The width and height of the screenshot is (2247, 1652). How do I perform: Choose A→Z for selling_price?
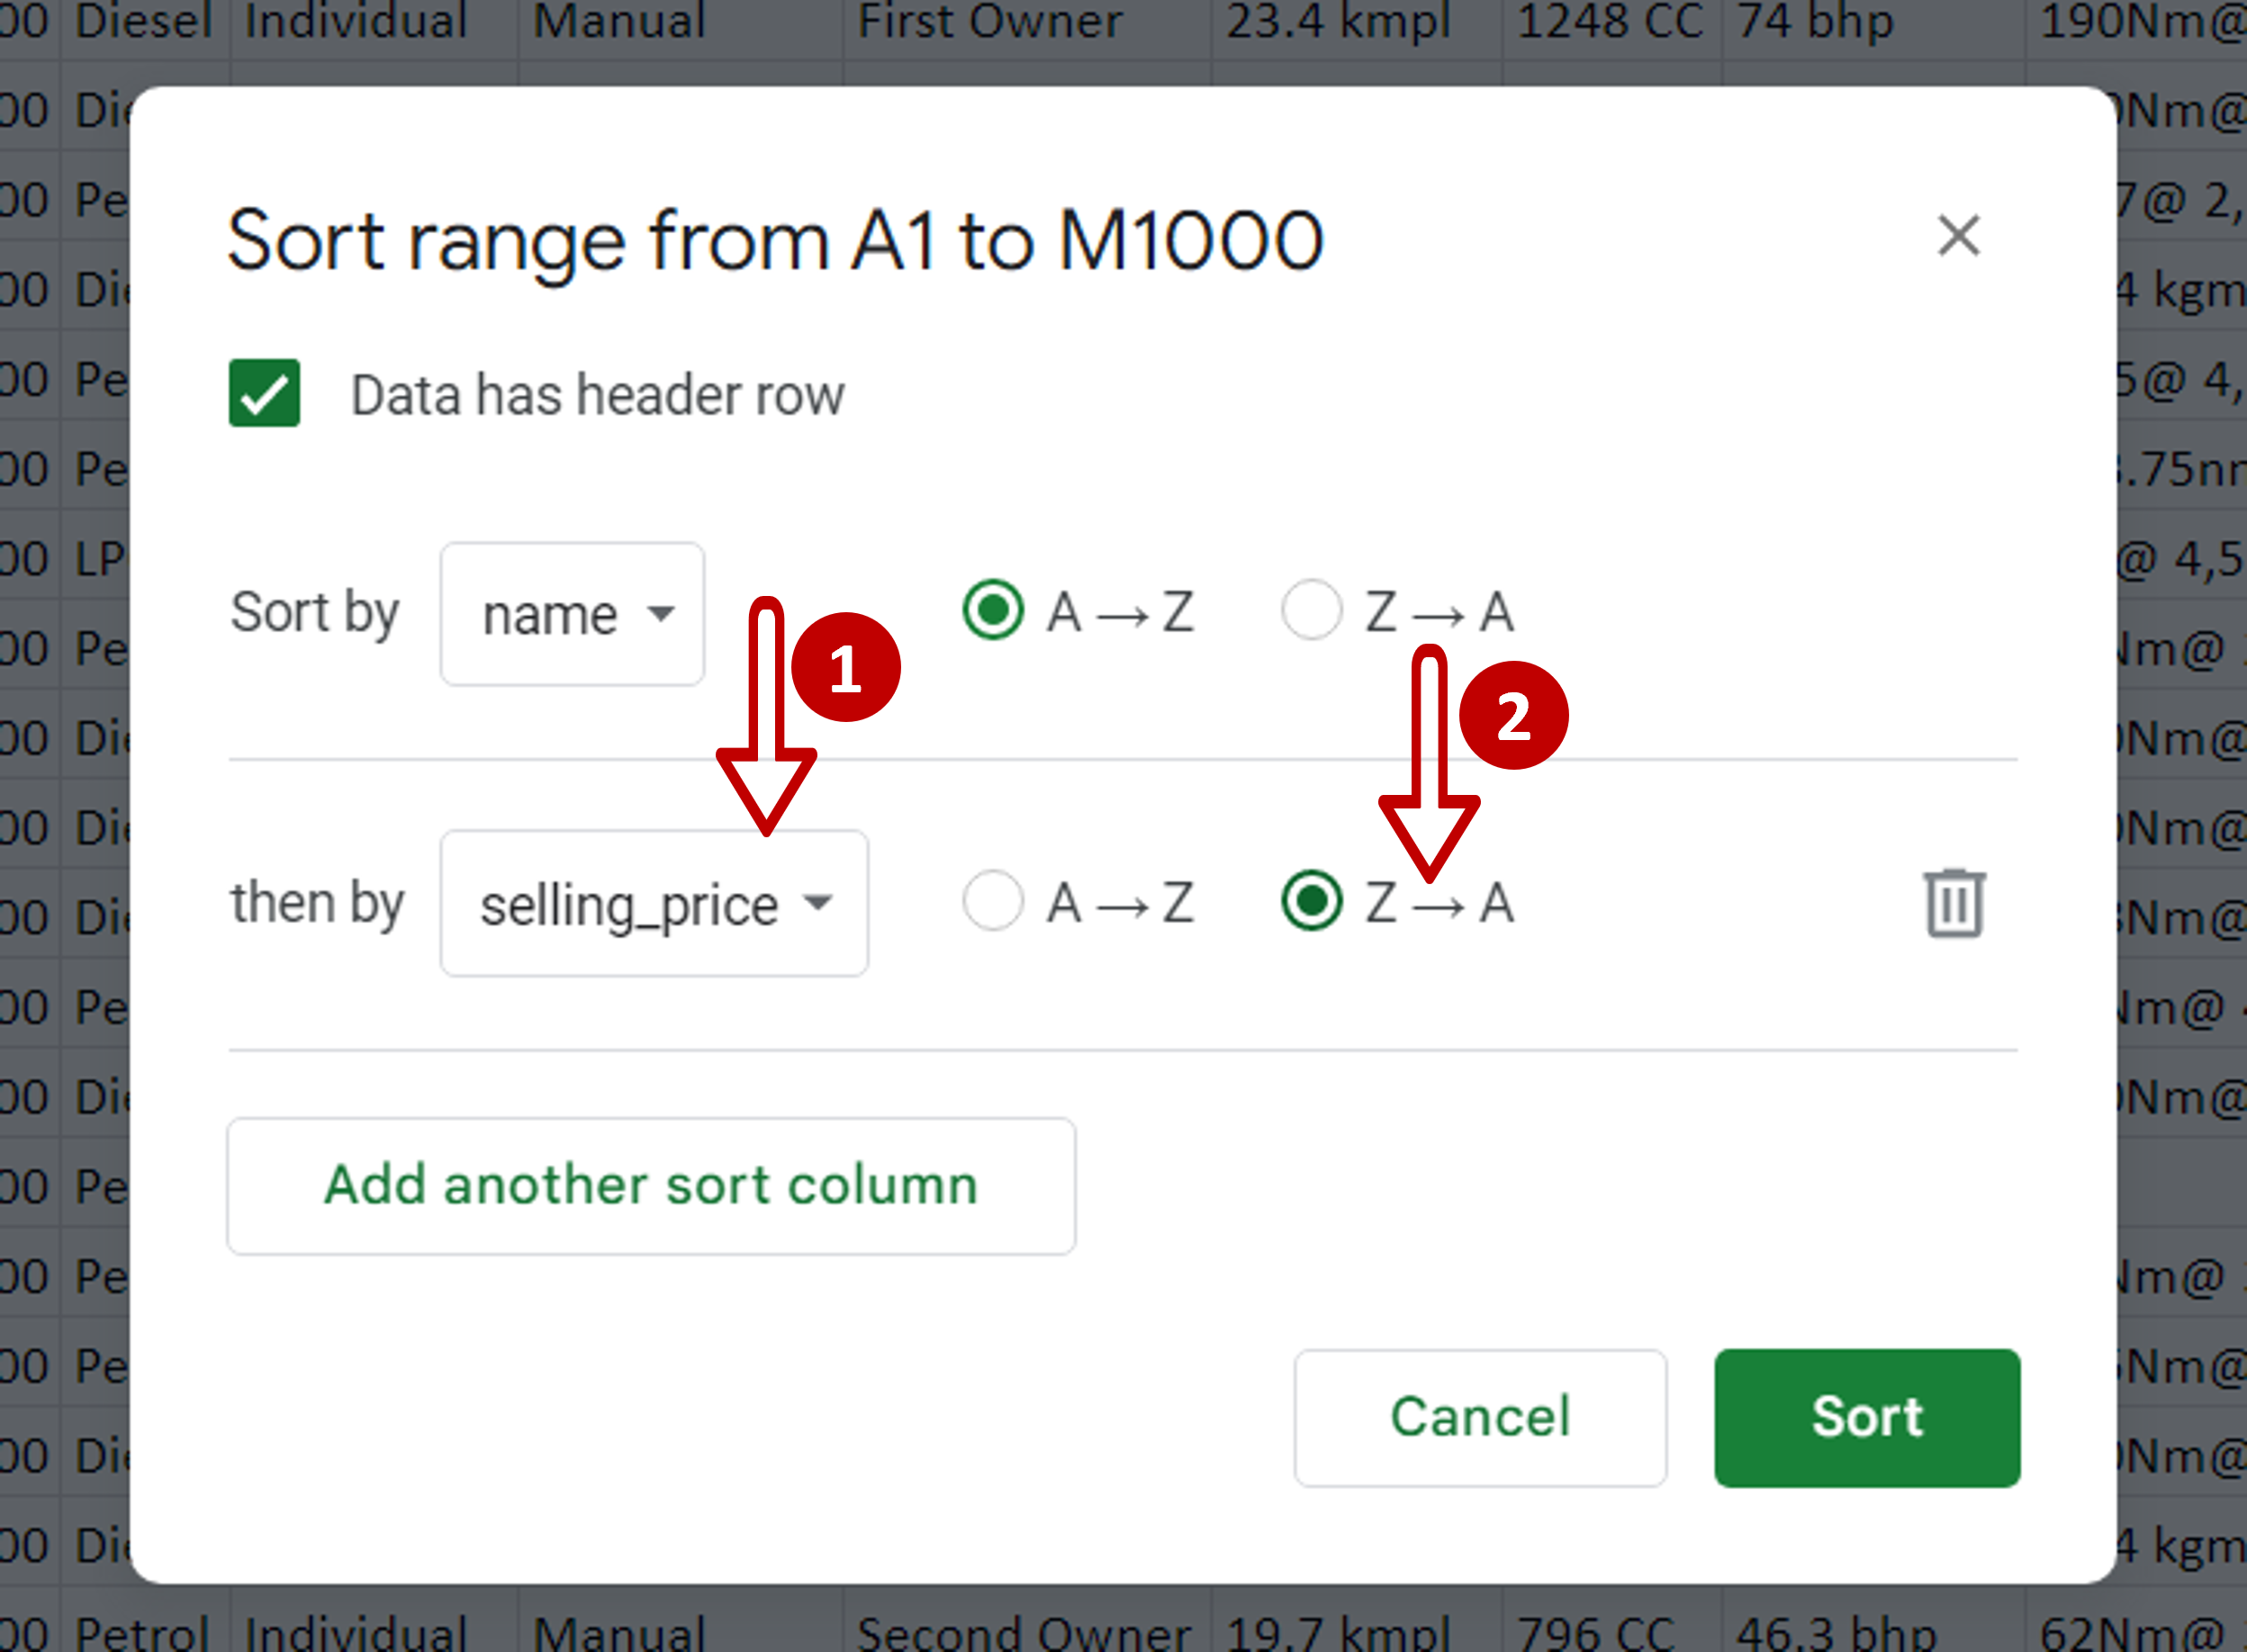pyautogui.click(x=992, y=901)
